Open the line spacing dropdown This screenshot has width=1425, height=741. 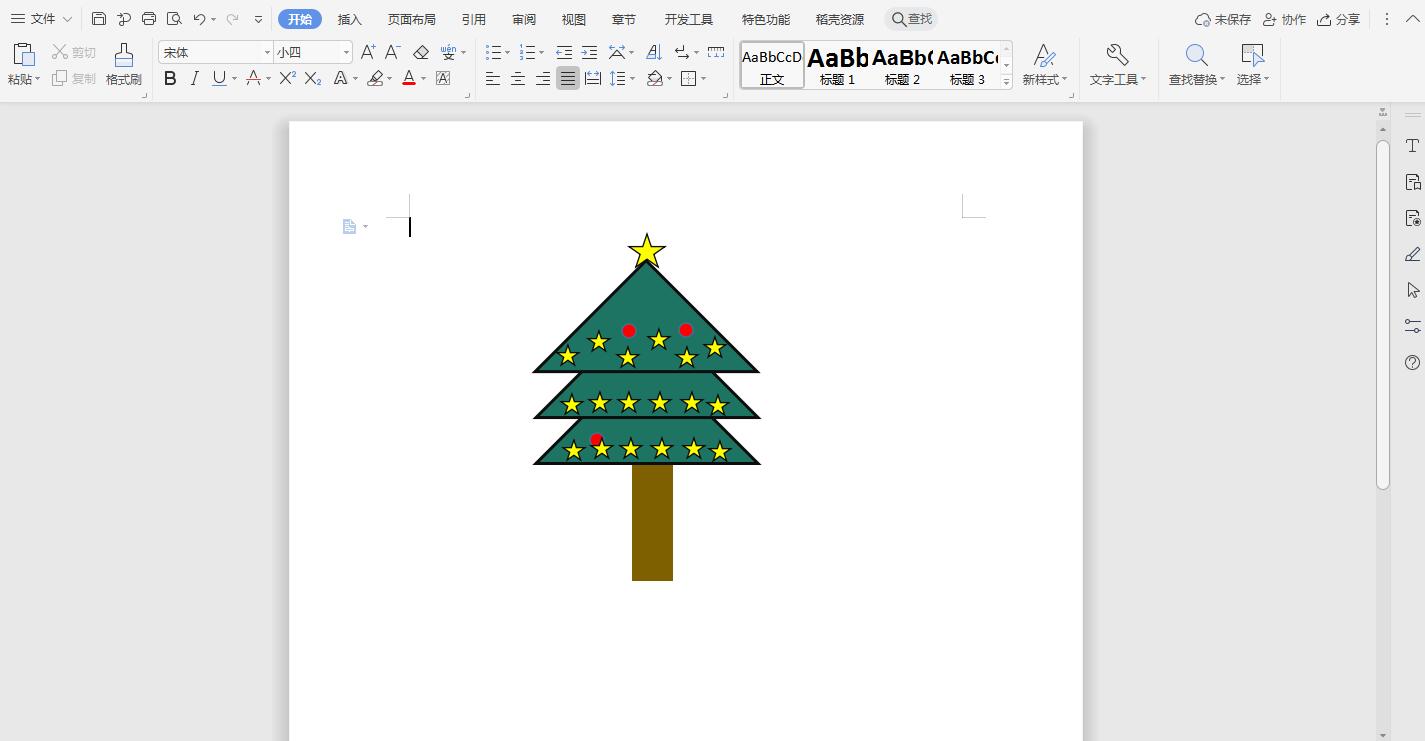coord(632,79)
